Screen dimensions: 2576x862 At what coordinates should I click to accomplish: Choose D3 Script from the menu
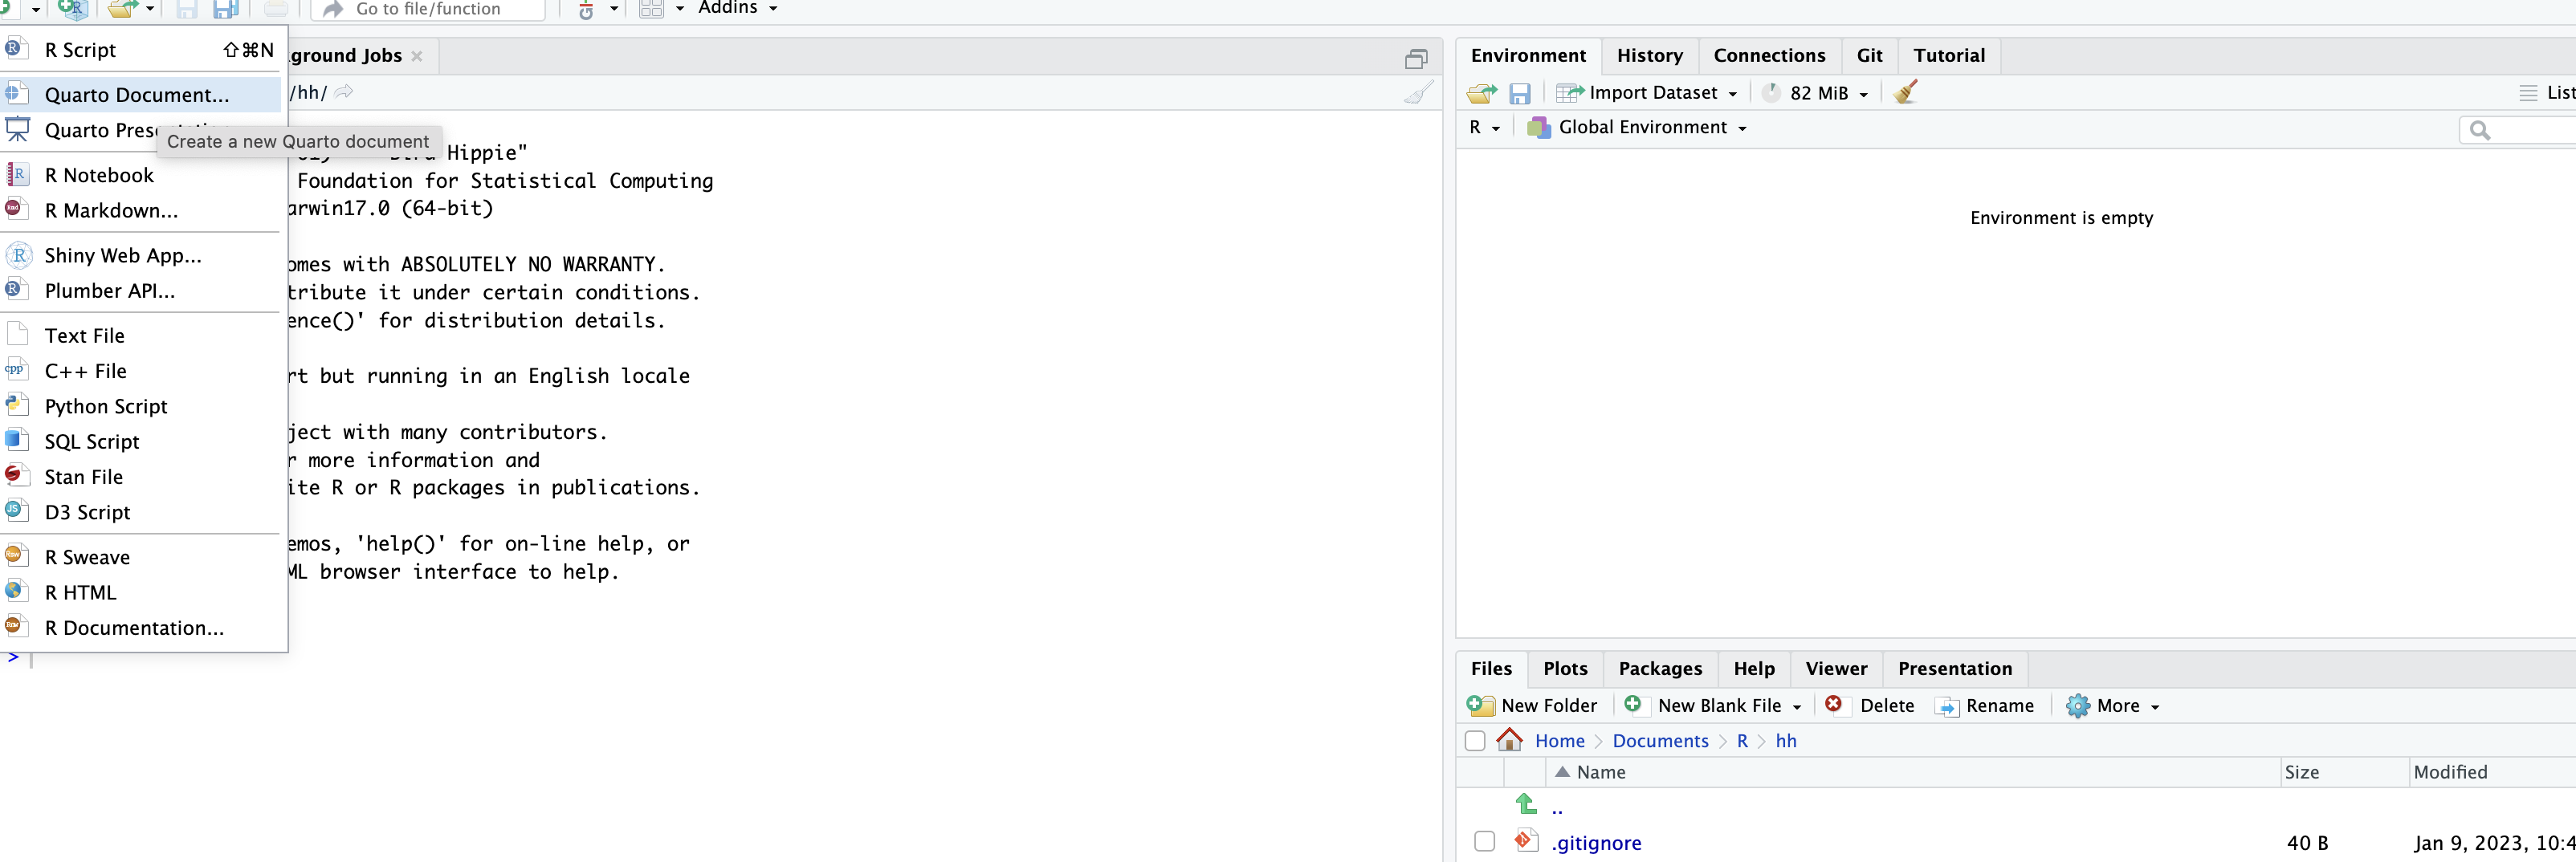click(x=141, y=512)
